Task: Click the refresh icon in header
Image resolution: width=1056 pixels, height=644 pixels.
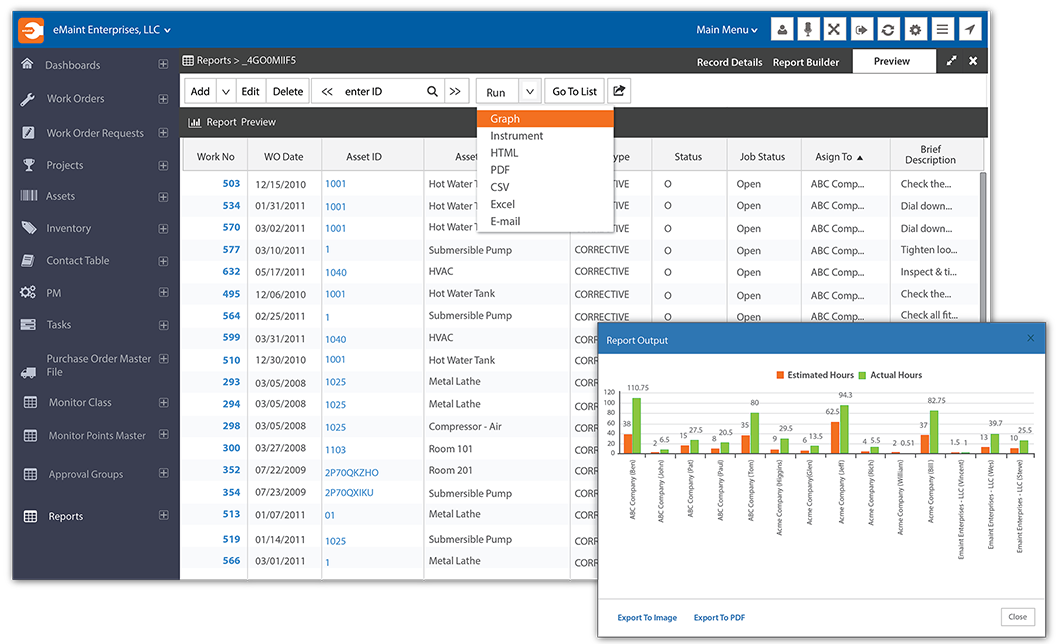Action: (x=888, y=30)
